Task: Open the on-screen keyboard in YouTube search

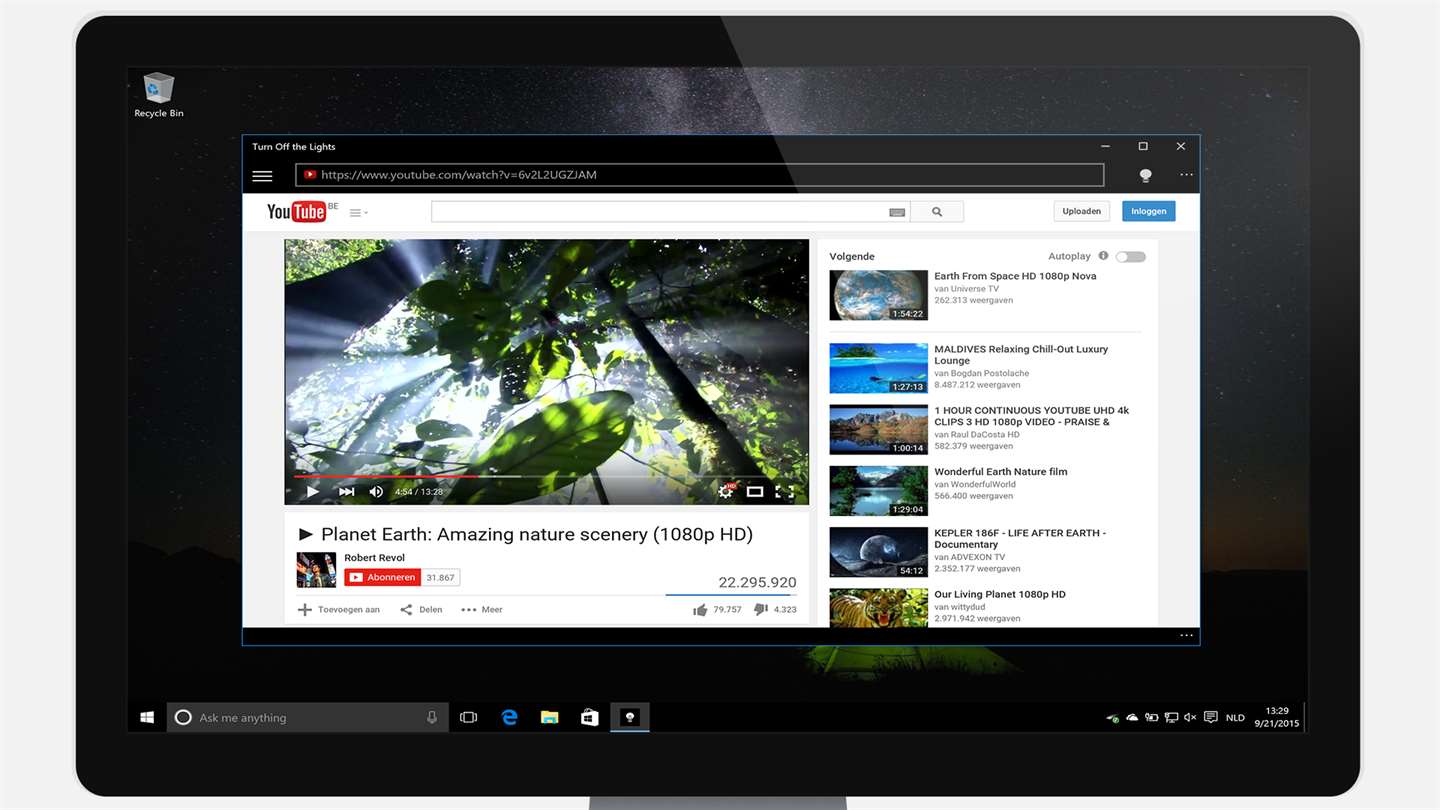Action: pos(896,212)
